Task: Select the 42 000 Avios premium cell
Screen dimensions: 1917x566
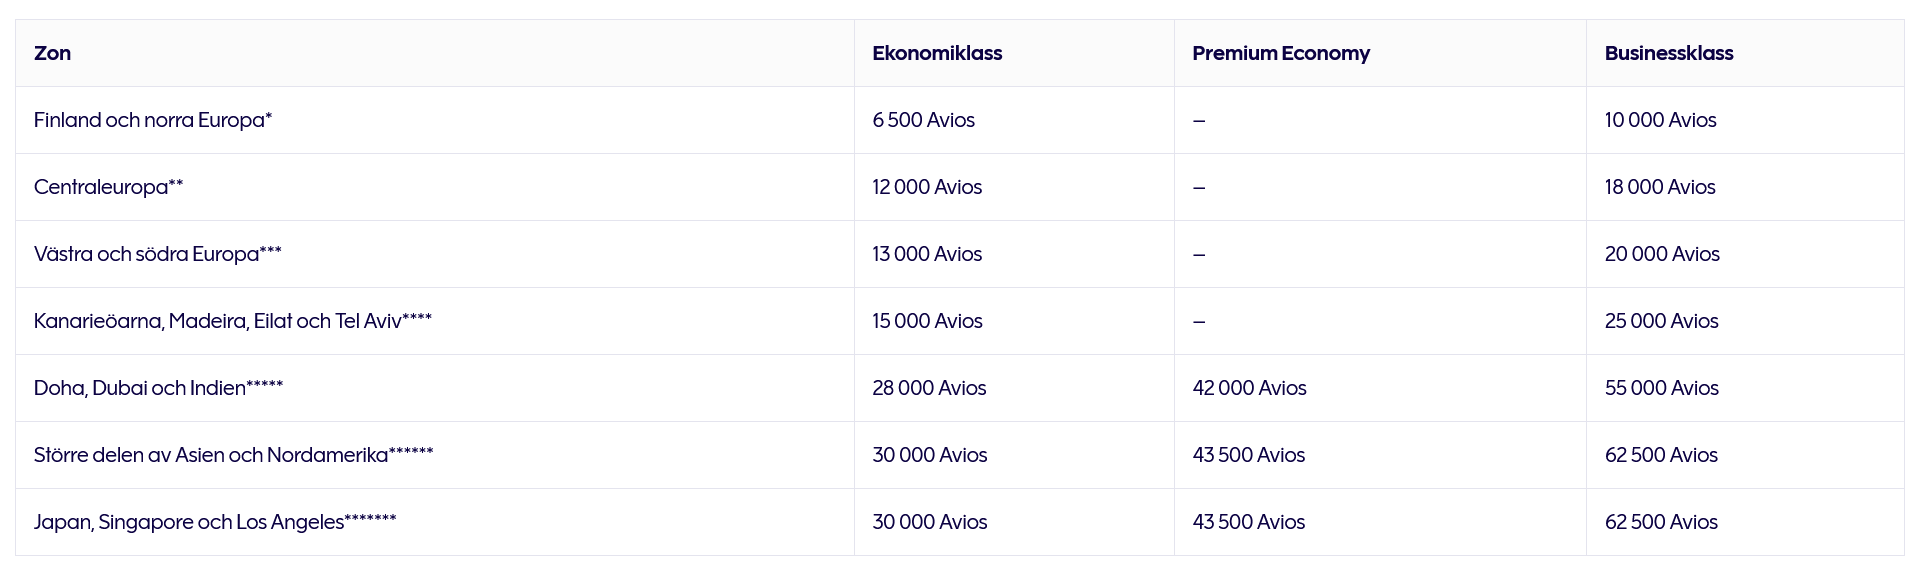Action: (x=1249, y=388)
